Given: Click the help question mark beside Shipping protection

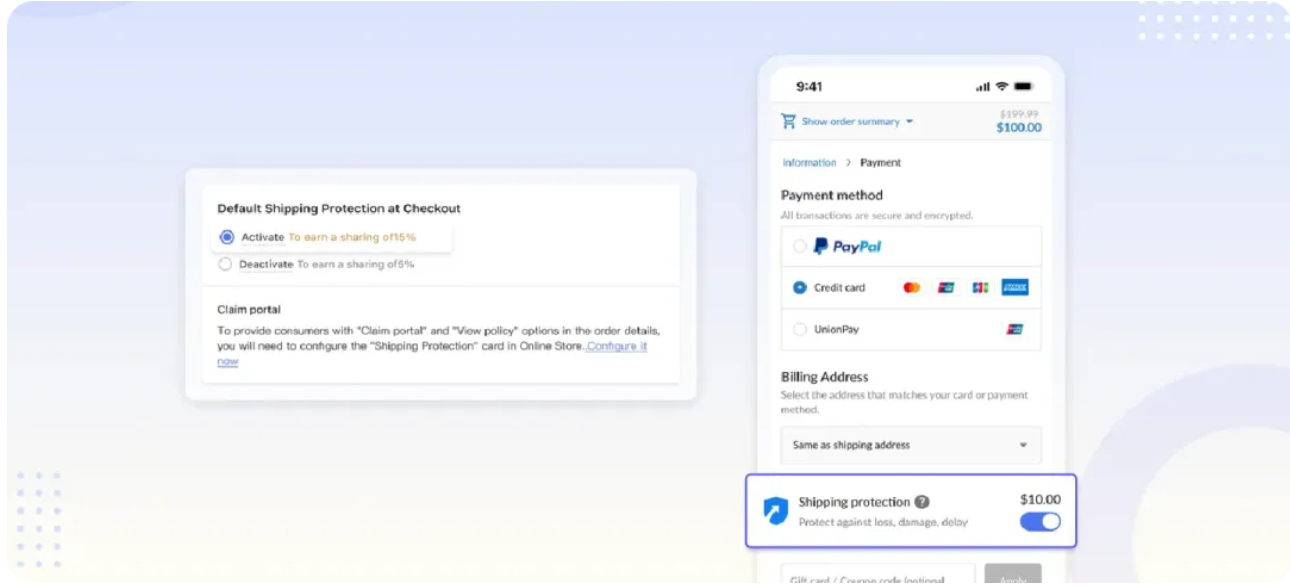Looking at the screenshot, I should click(922, 502).
